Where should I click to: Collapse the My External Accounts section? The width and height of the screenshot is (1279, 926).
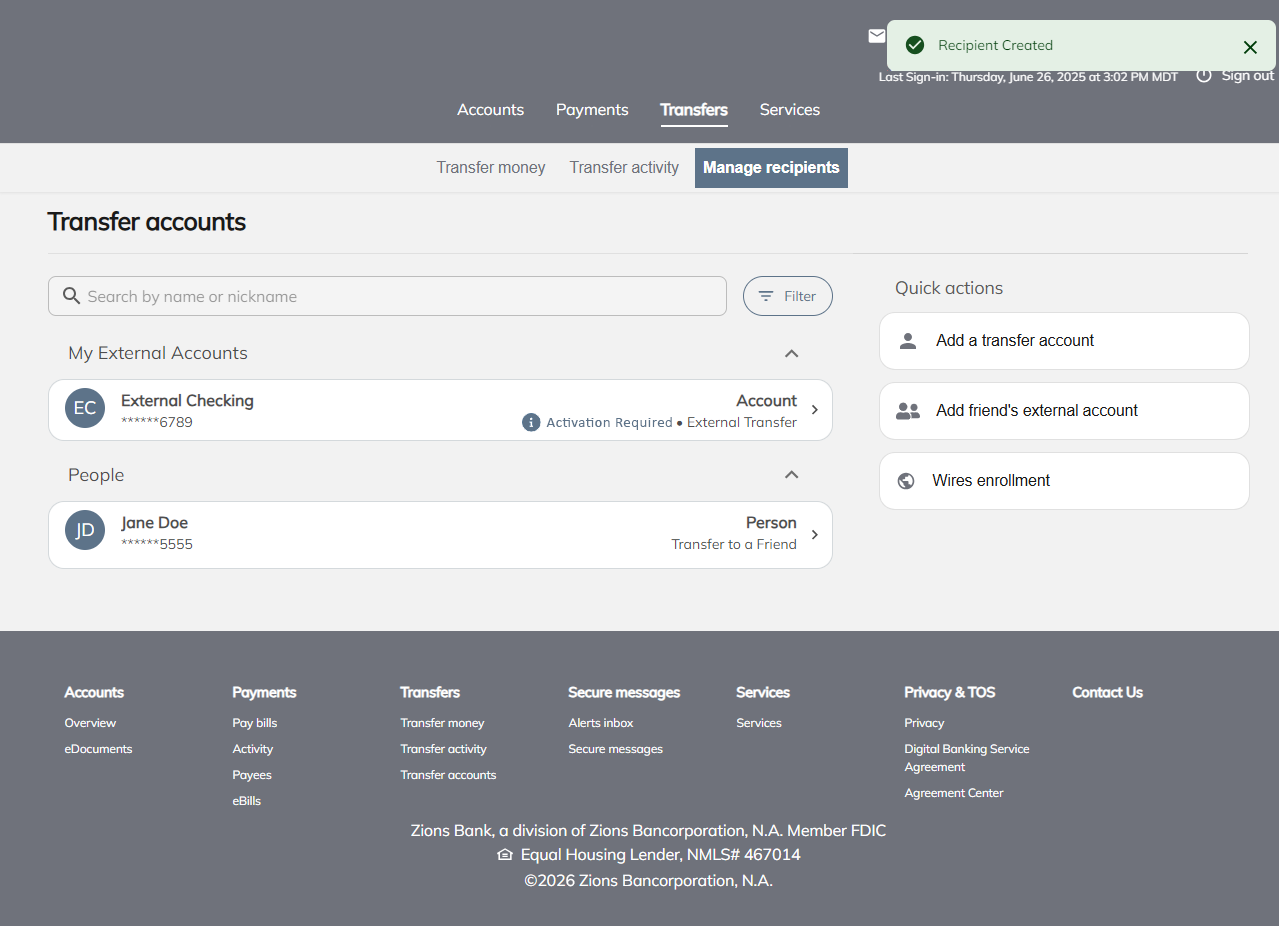(x=792, y=353)
